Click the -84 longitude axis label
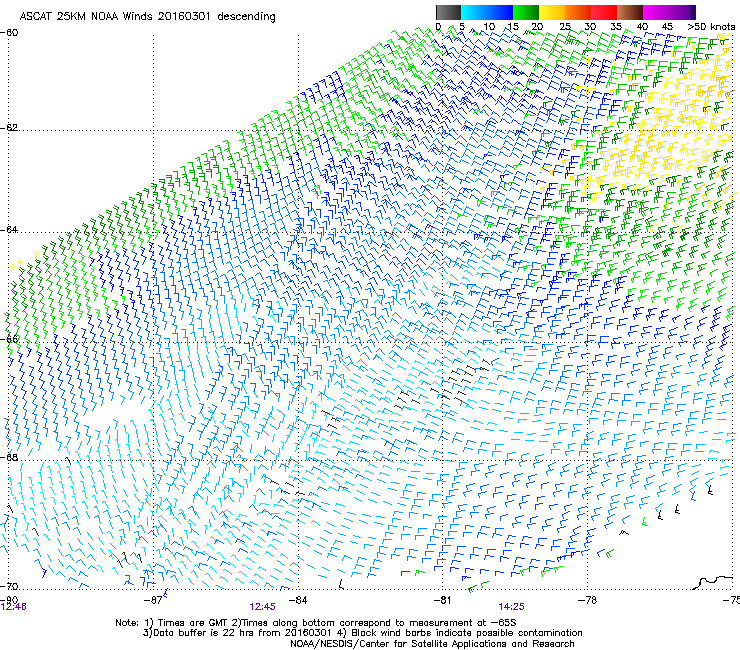The width and height of the screenshot is (740, 650). [x=298, y=600]
